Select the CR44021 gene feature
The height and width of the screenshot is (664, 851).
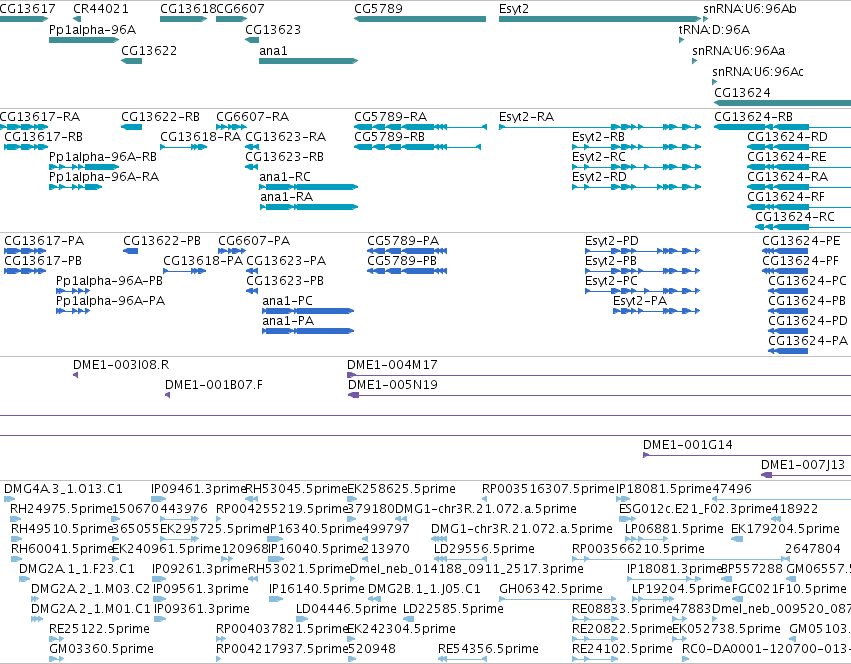(77, 19)
